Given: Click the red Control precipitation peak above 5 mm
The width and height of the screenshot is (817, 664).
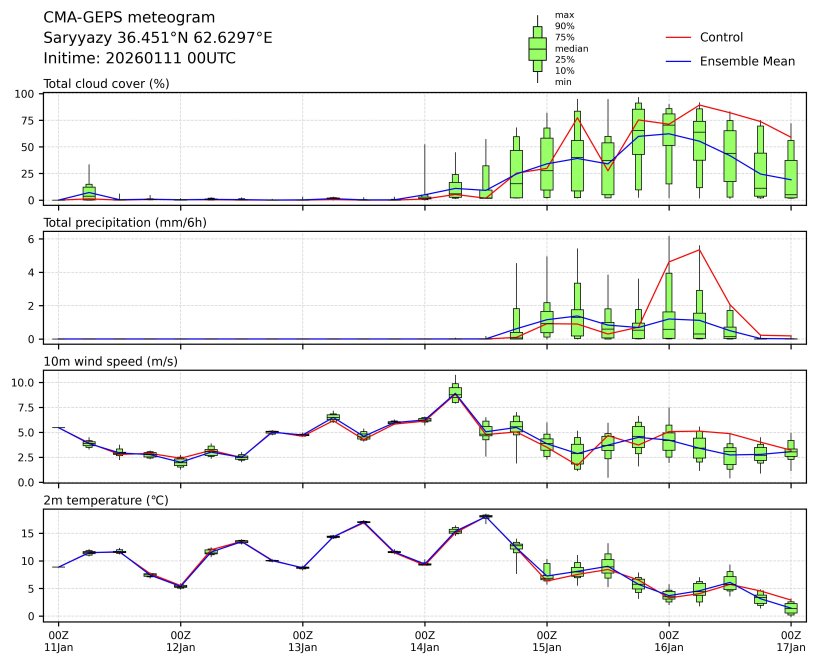Looking at the screenshot, I should (x=699, y=250).
